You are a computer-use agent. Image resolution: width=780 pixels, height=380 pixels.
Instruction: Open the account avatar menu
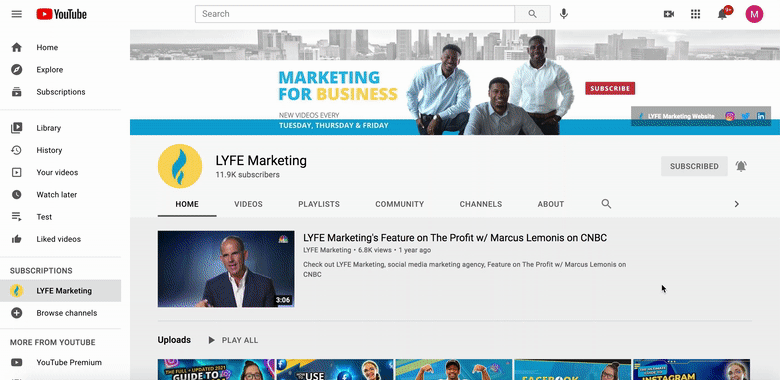(754, 14)
